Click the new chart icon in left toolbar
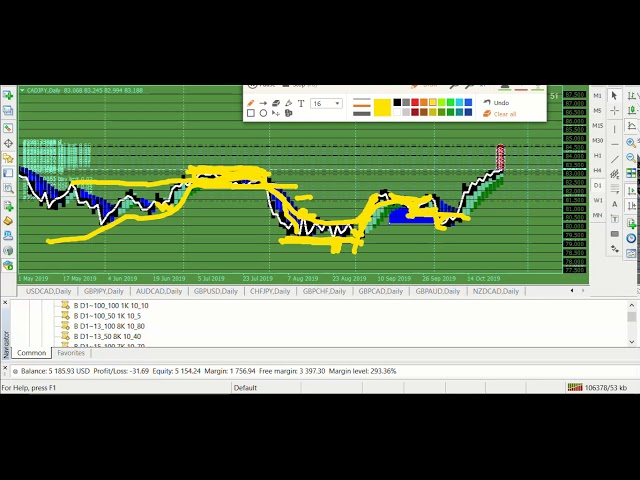640x480 pixels. [8, 95]
